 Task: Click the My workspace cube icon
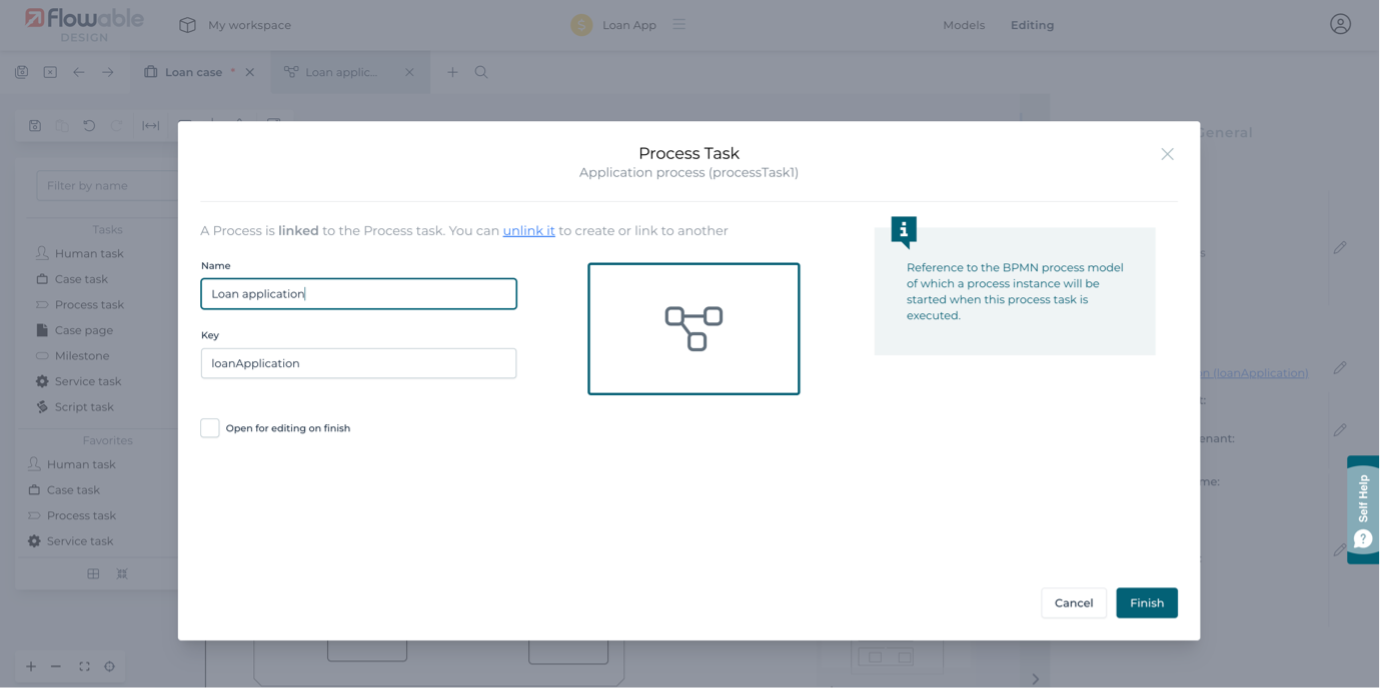tap(187, 25)
